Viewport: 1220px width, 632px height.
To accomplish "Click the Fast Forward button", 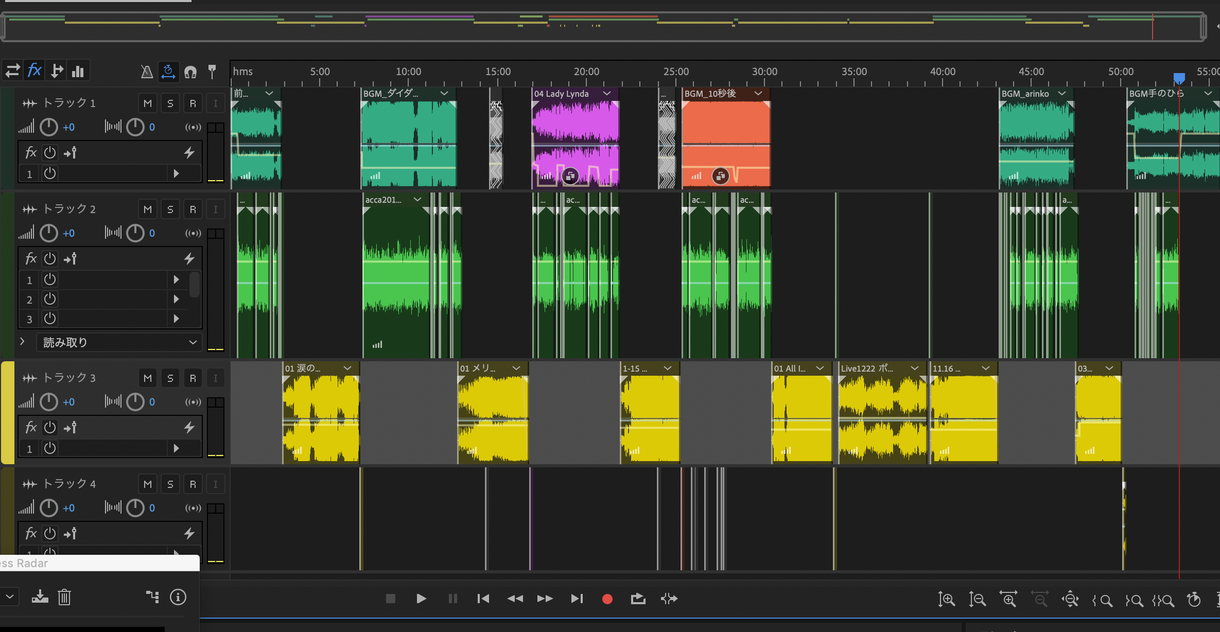I will click(545, 598).
